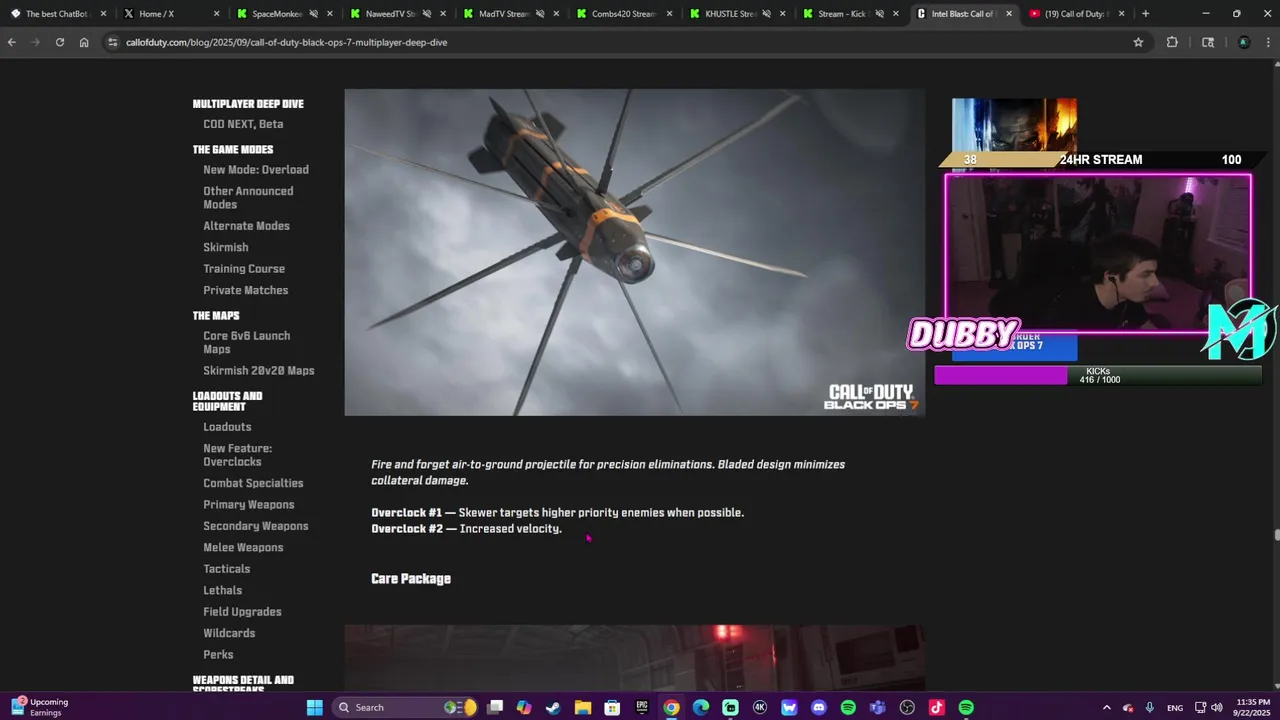This screenshot has height=720, width=1280.
Task: Jump to COD NEXT, Beta section
Action: (x=243, y=124)
